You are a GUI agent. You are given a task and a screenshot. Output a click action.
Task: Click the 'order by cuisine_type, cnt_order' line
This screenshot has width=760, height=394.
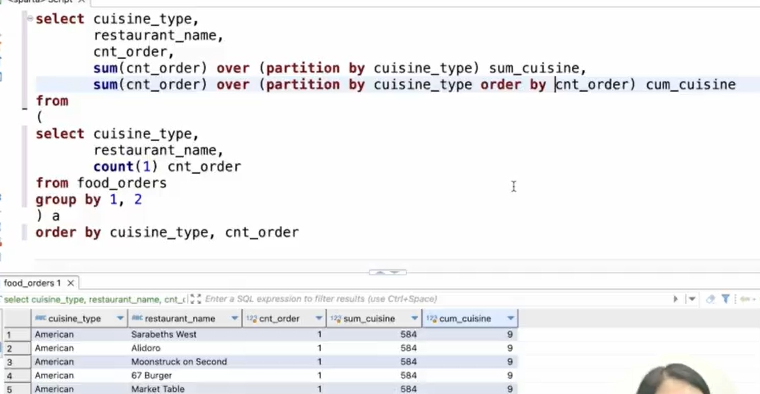(167, 233)
